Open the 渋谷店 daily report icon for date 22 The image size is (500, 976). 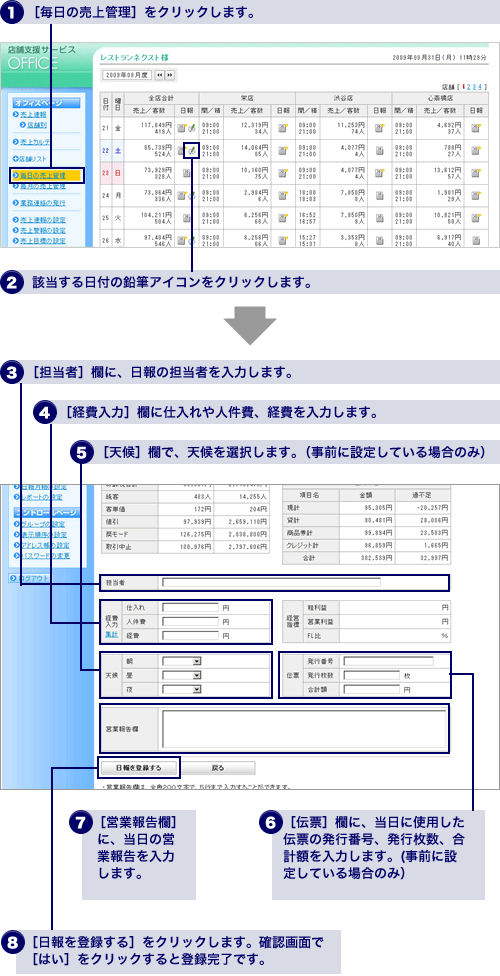tap(379, 150)
